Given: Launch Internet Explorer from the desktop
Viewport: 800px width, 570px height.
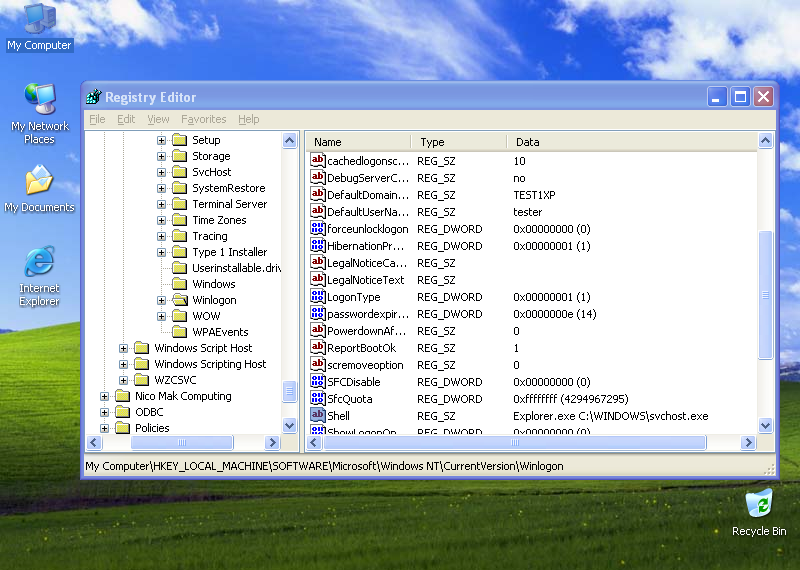Looking at the screenshot, I should click(39, 276).
